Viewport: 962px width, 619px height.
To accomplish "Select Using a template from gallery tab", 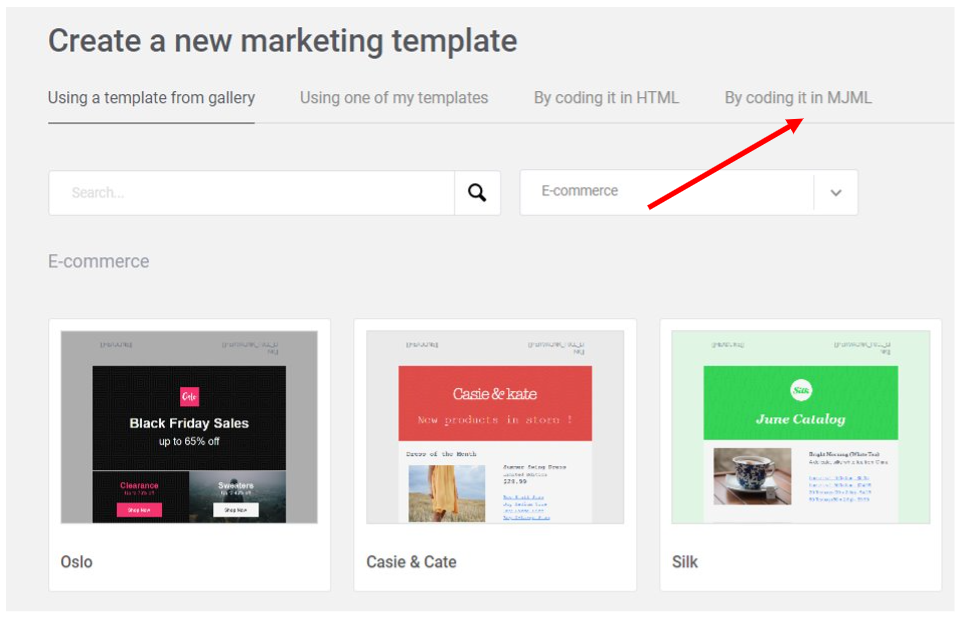I will click(152, 98).
